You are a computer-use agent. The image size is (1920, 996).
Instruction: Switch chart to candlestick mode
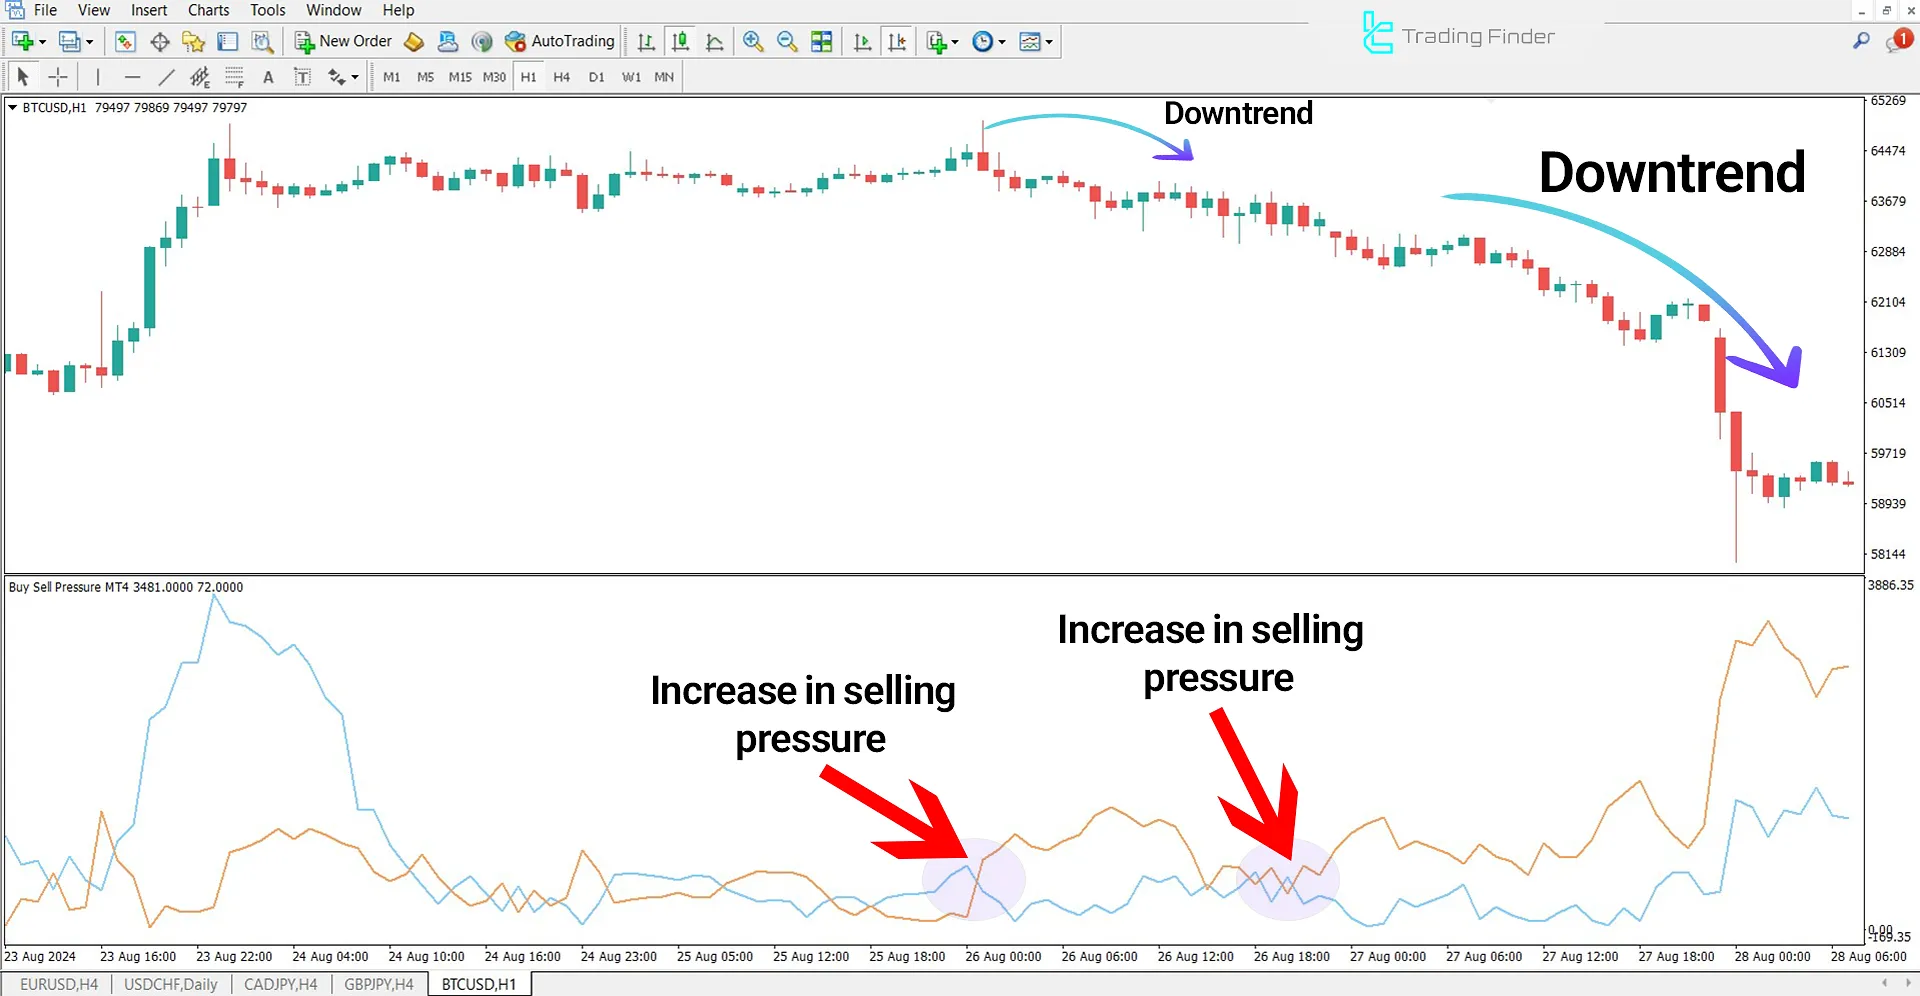click(680, 41)
